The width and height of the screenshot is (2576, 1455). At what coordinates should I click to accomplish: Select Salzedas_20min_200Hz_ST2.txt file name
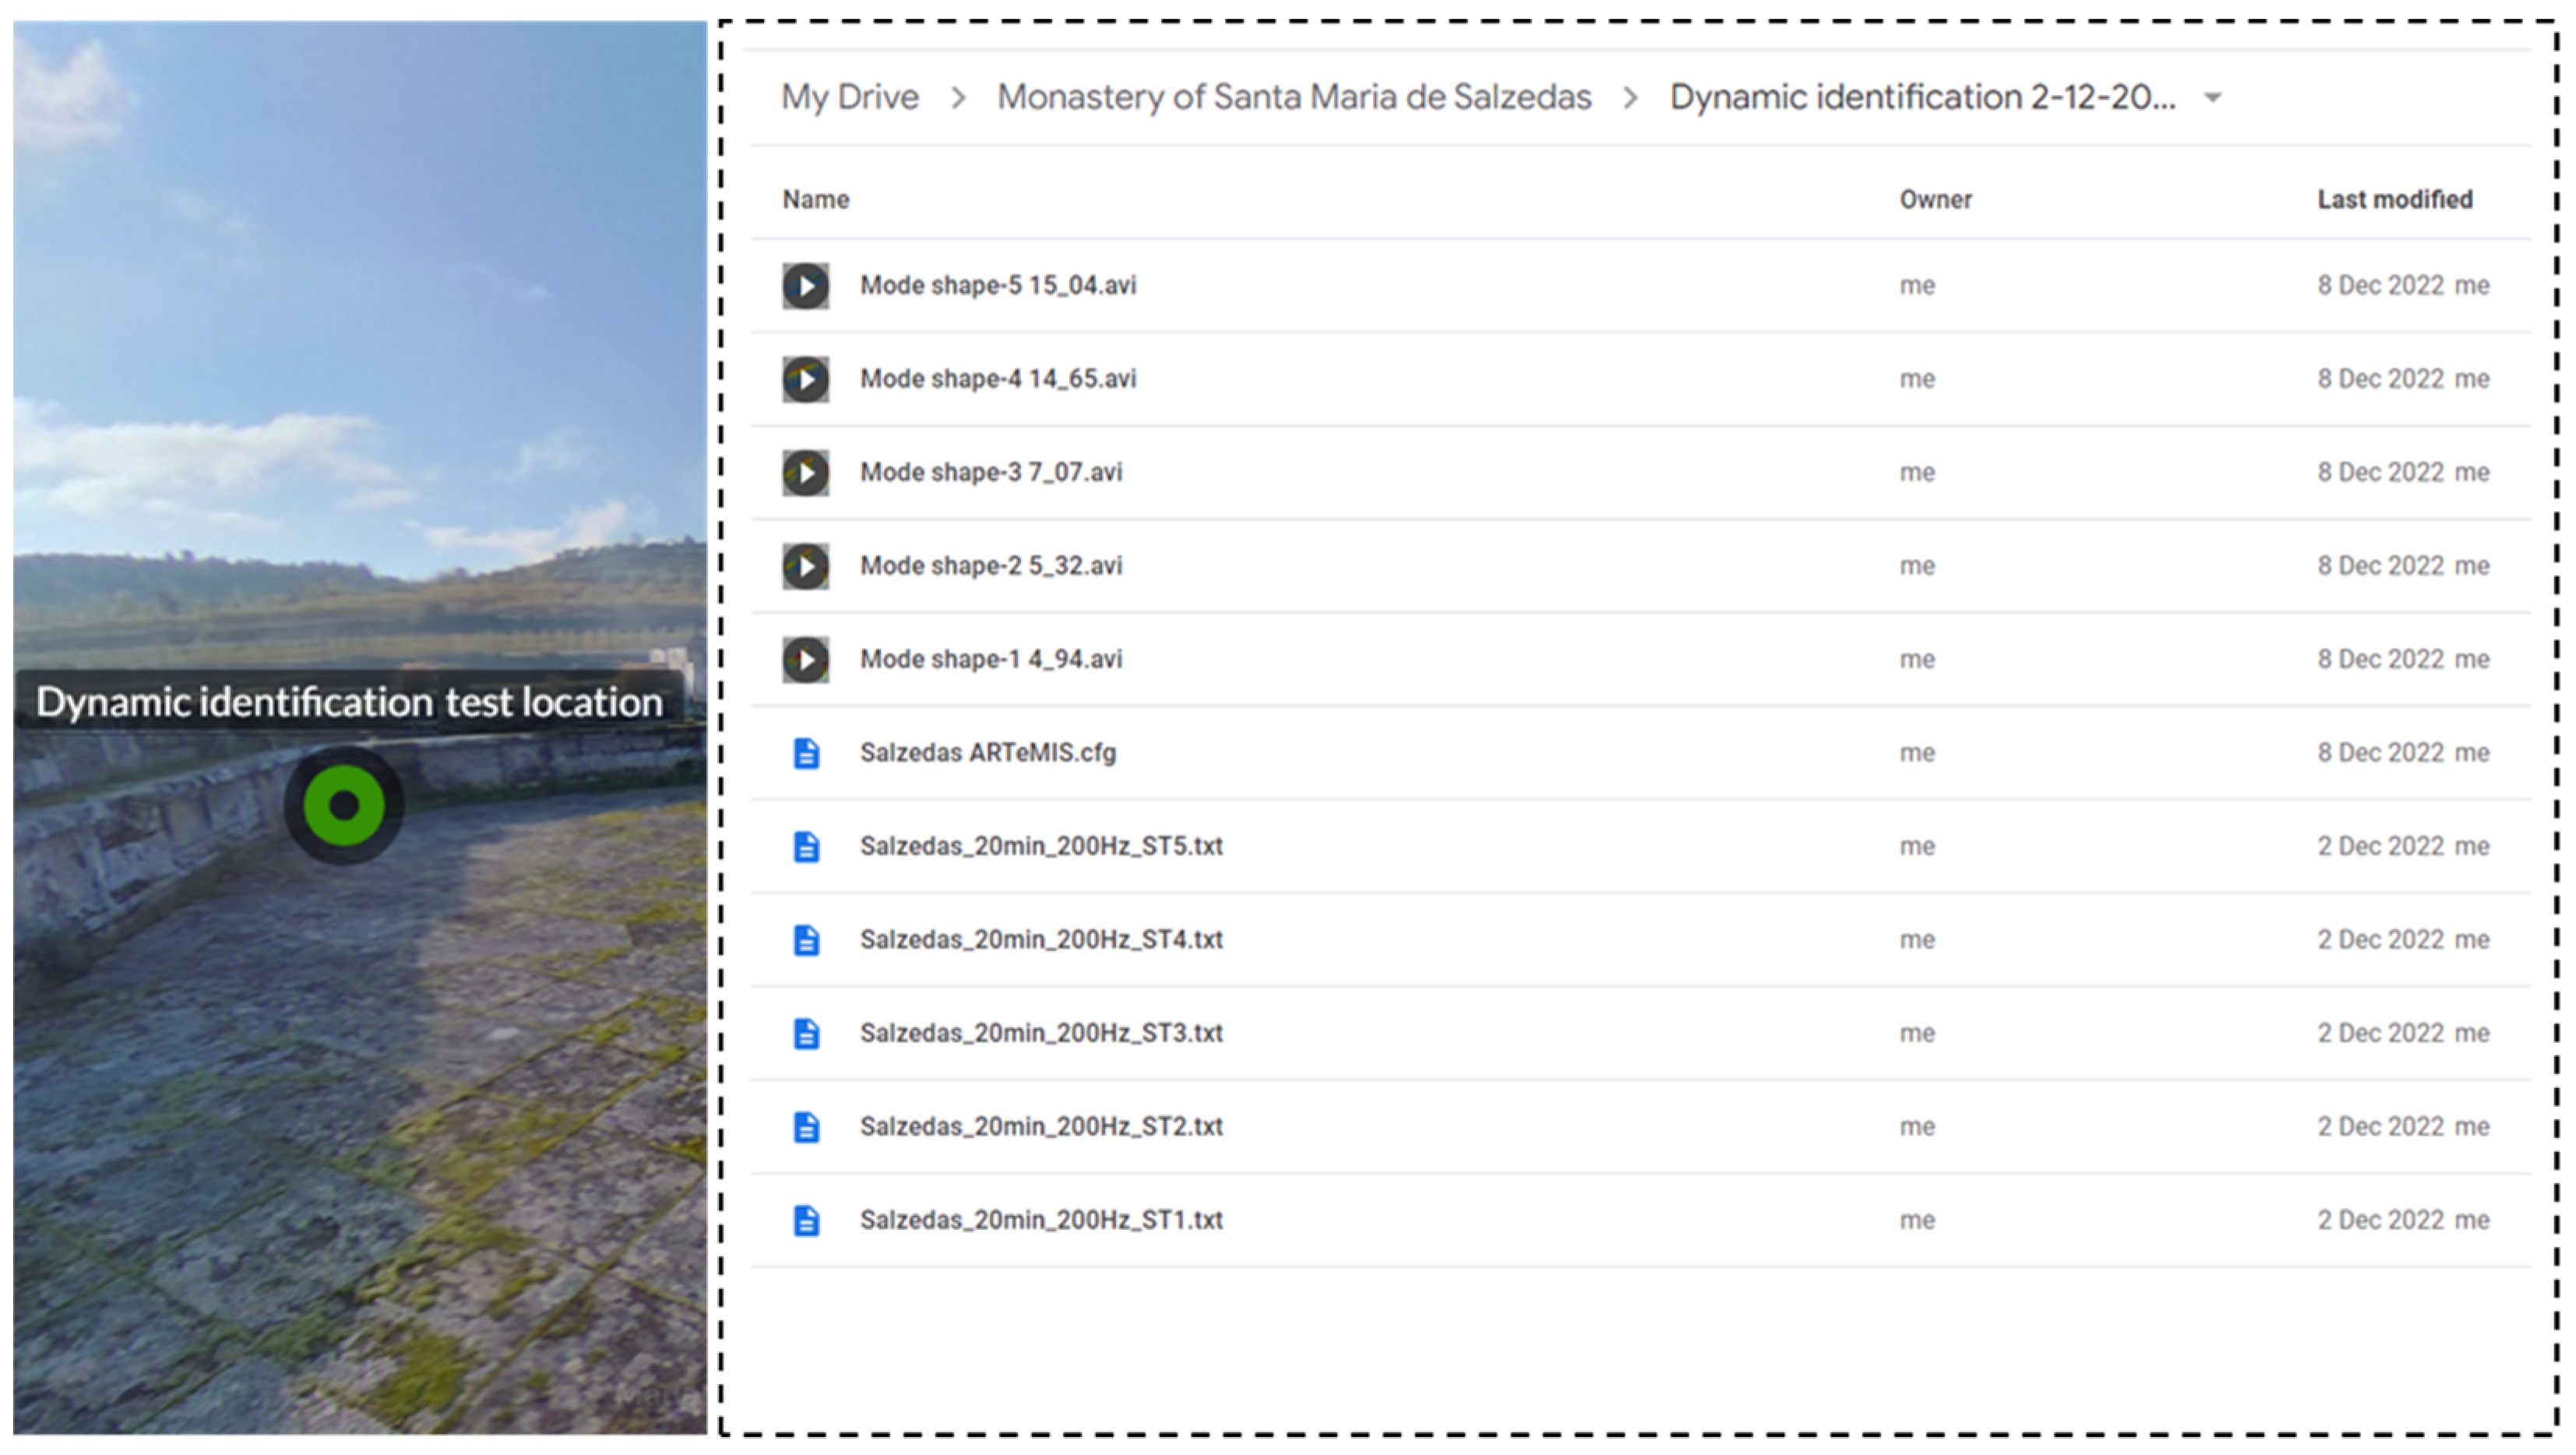[x=1041, y=1127]
